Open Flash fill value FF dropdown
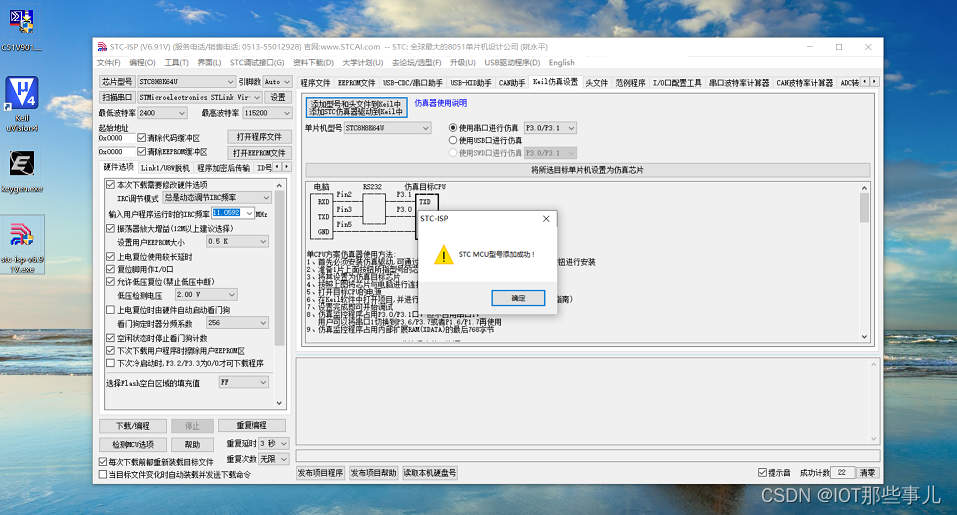957x515 pixels. [244, 382]
